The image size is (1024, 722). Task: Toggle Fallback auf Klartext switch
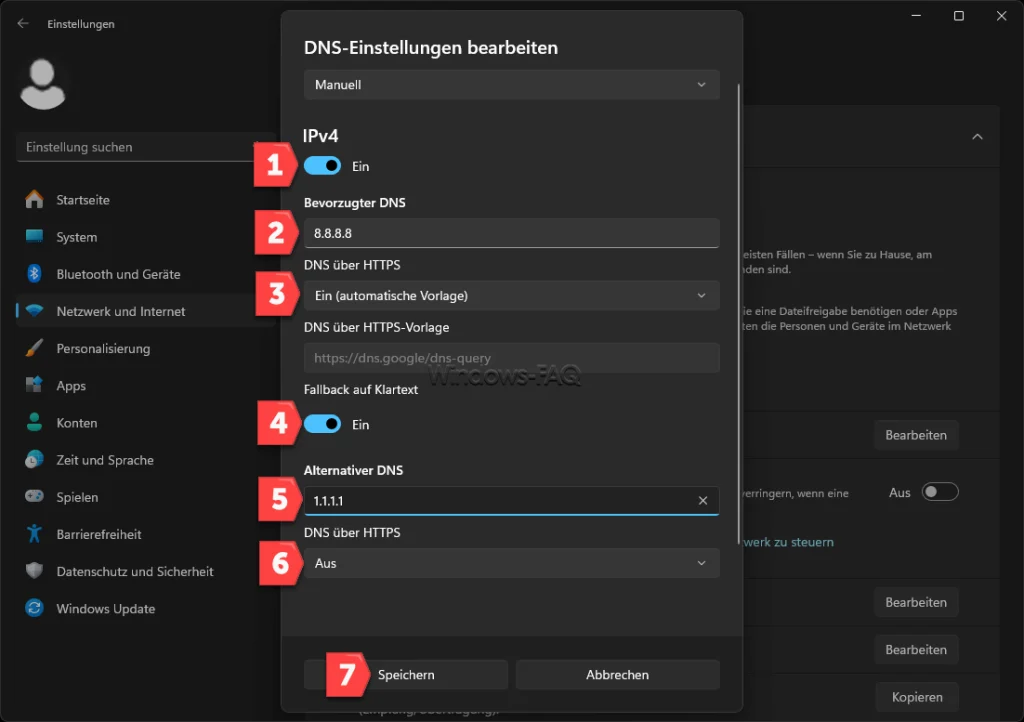(322, 424)
